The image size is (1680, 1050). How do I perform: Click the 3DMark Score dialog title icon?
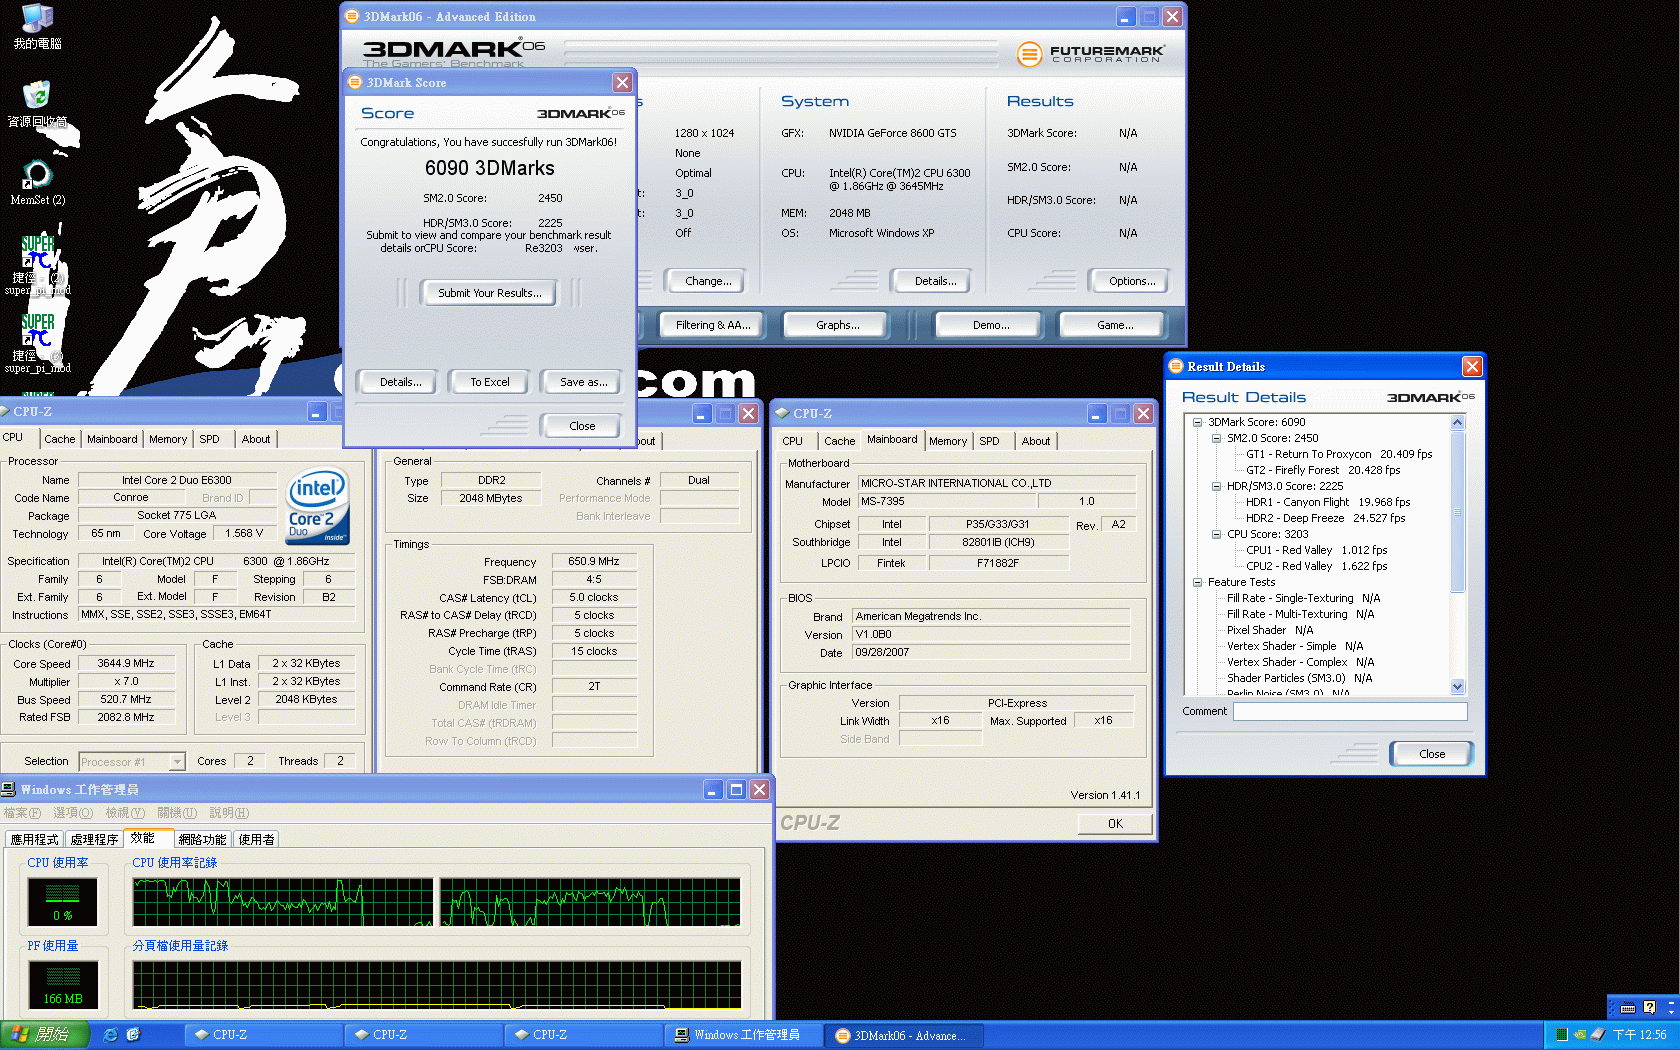tap(354, 82)
